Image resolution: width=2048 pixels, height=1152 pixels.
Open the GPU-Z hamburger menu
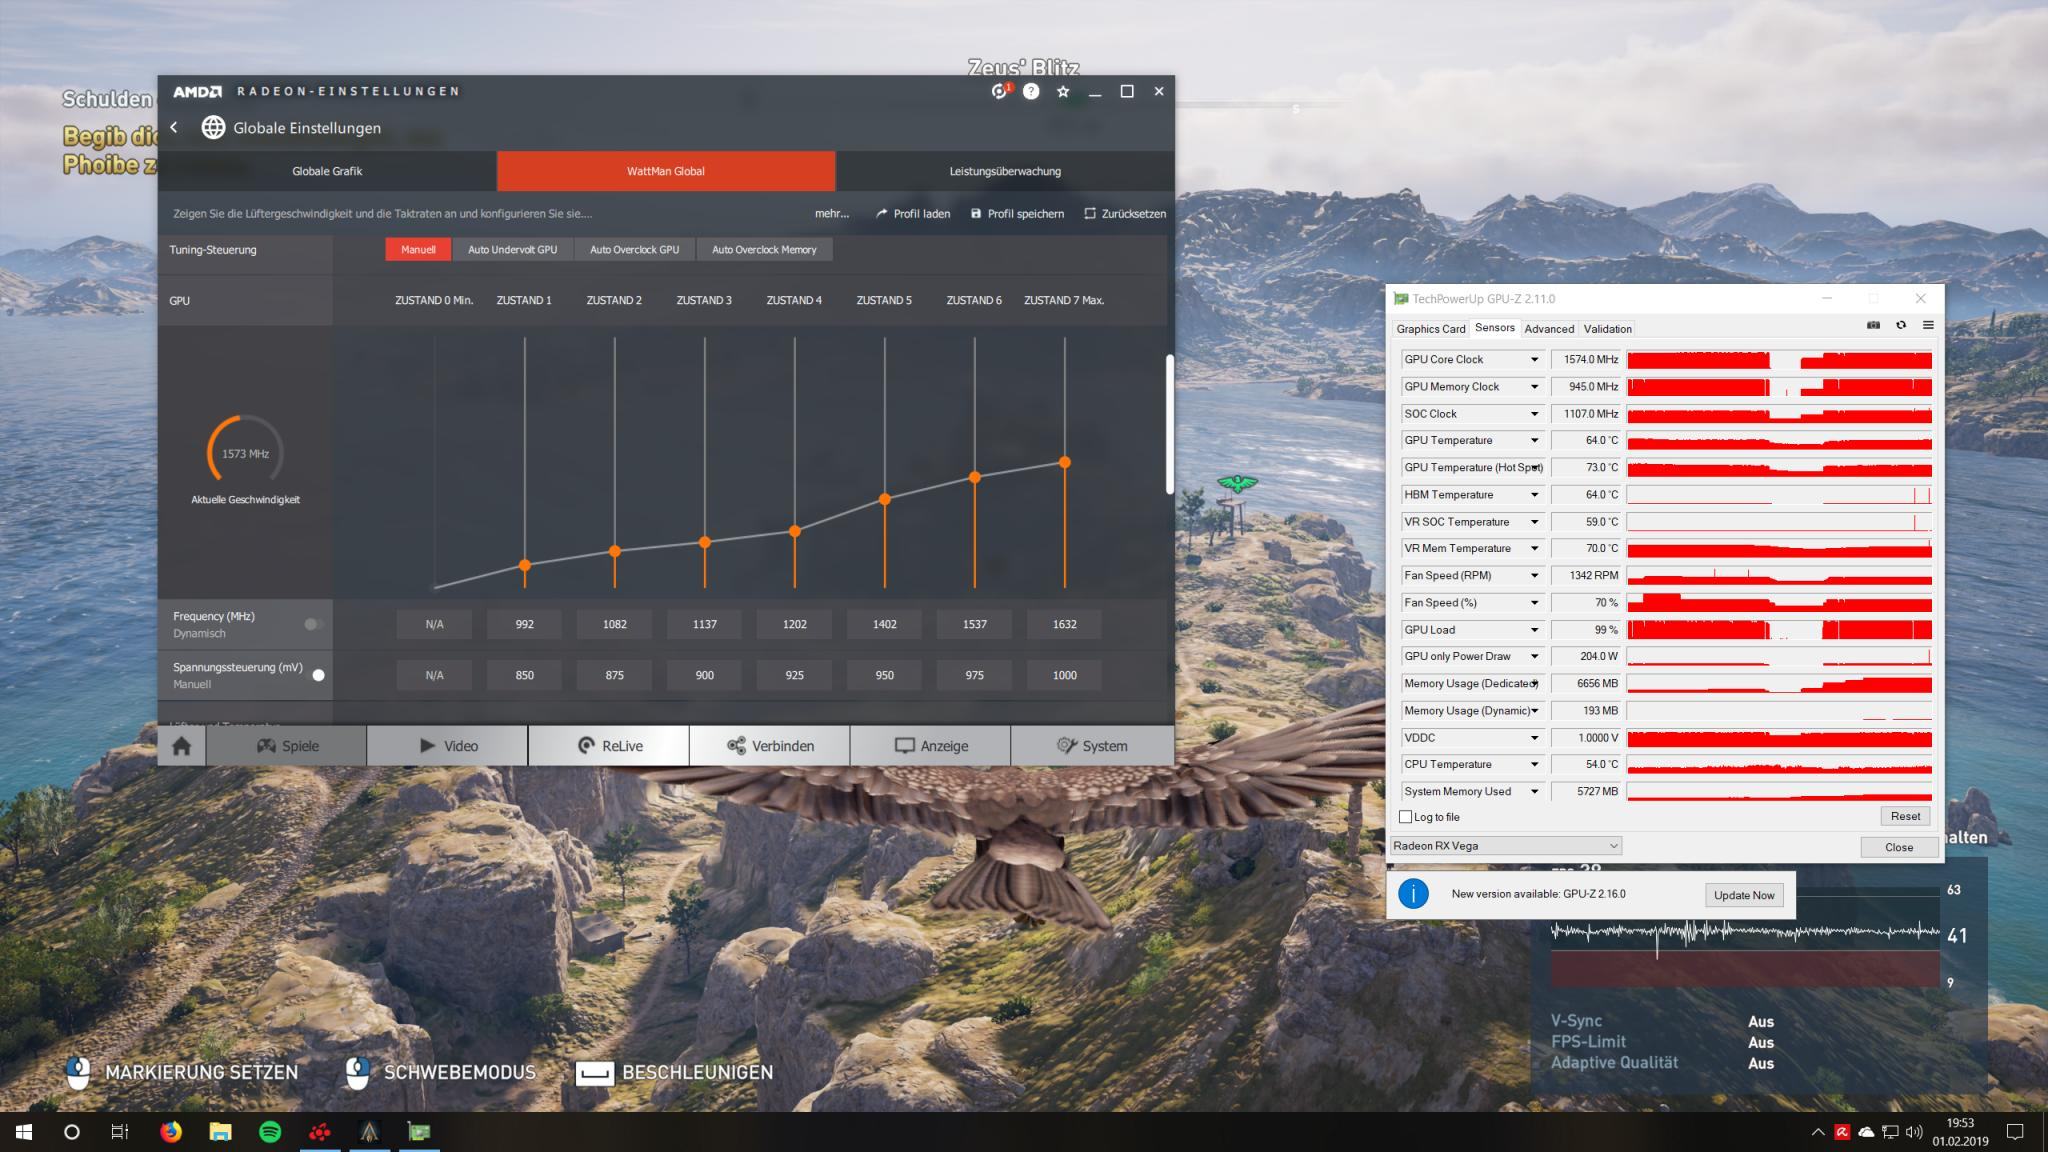(1928, 325)
